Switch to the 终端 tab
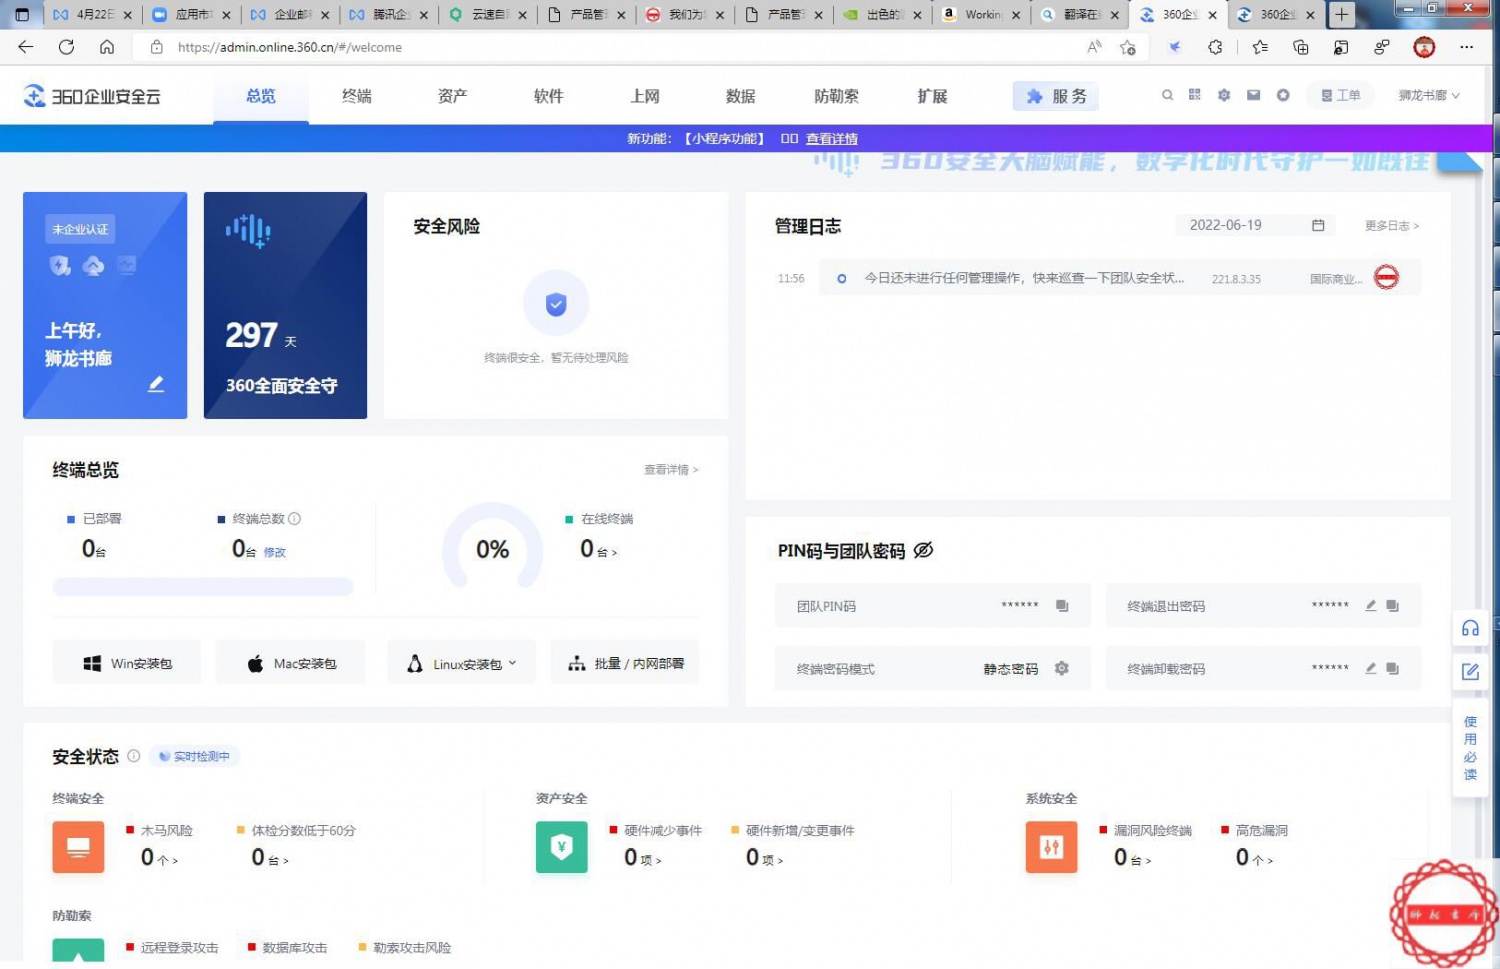Screen dimensions: 1500x969 pos(357,96)
